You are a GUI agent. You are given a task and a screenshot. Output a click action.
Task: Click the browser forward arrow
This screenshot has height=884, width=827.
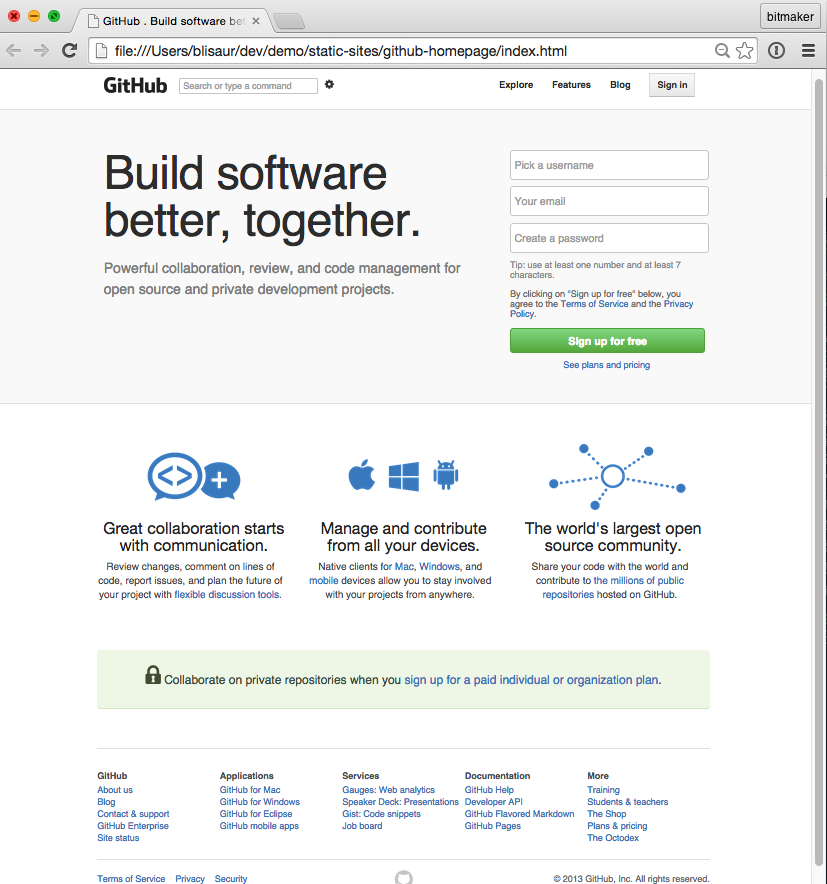coord(41,51)
